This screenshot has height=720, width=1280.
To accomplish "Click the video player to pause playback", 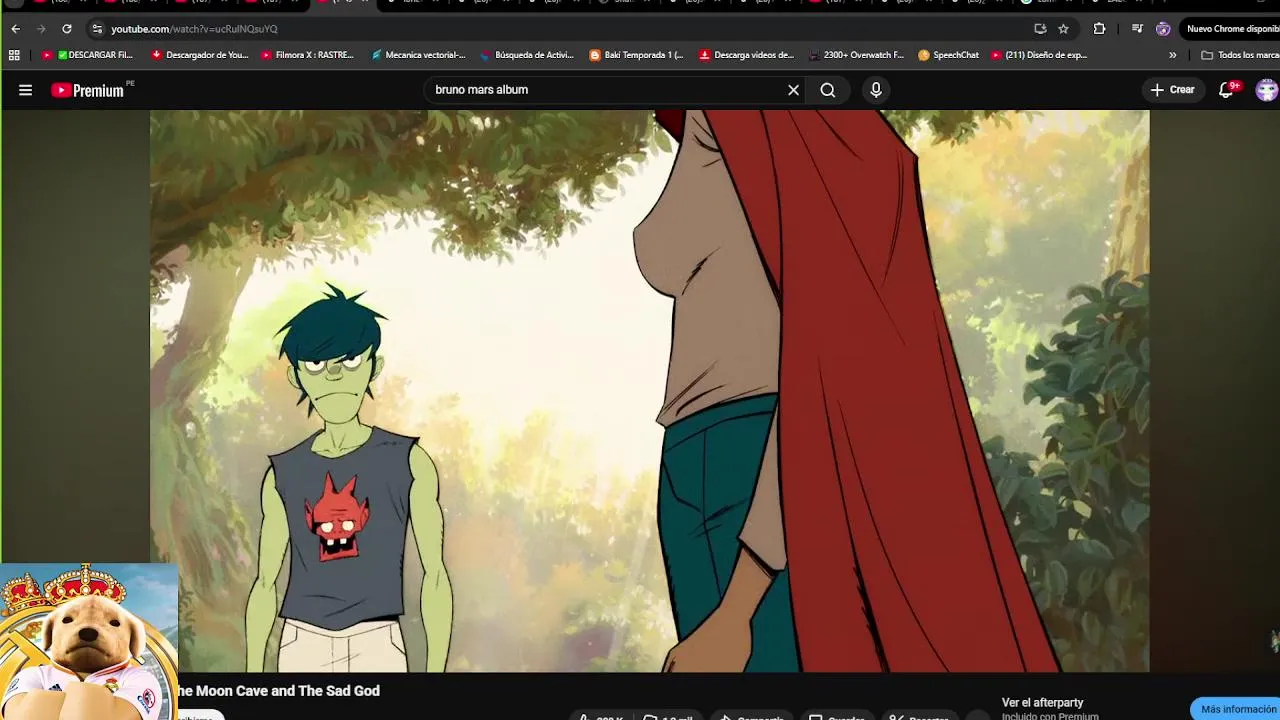I will click(650, 391).
